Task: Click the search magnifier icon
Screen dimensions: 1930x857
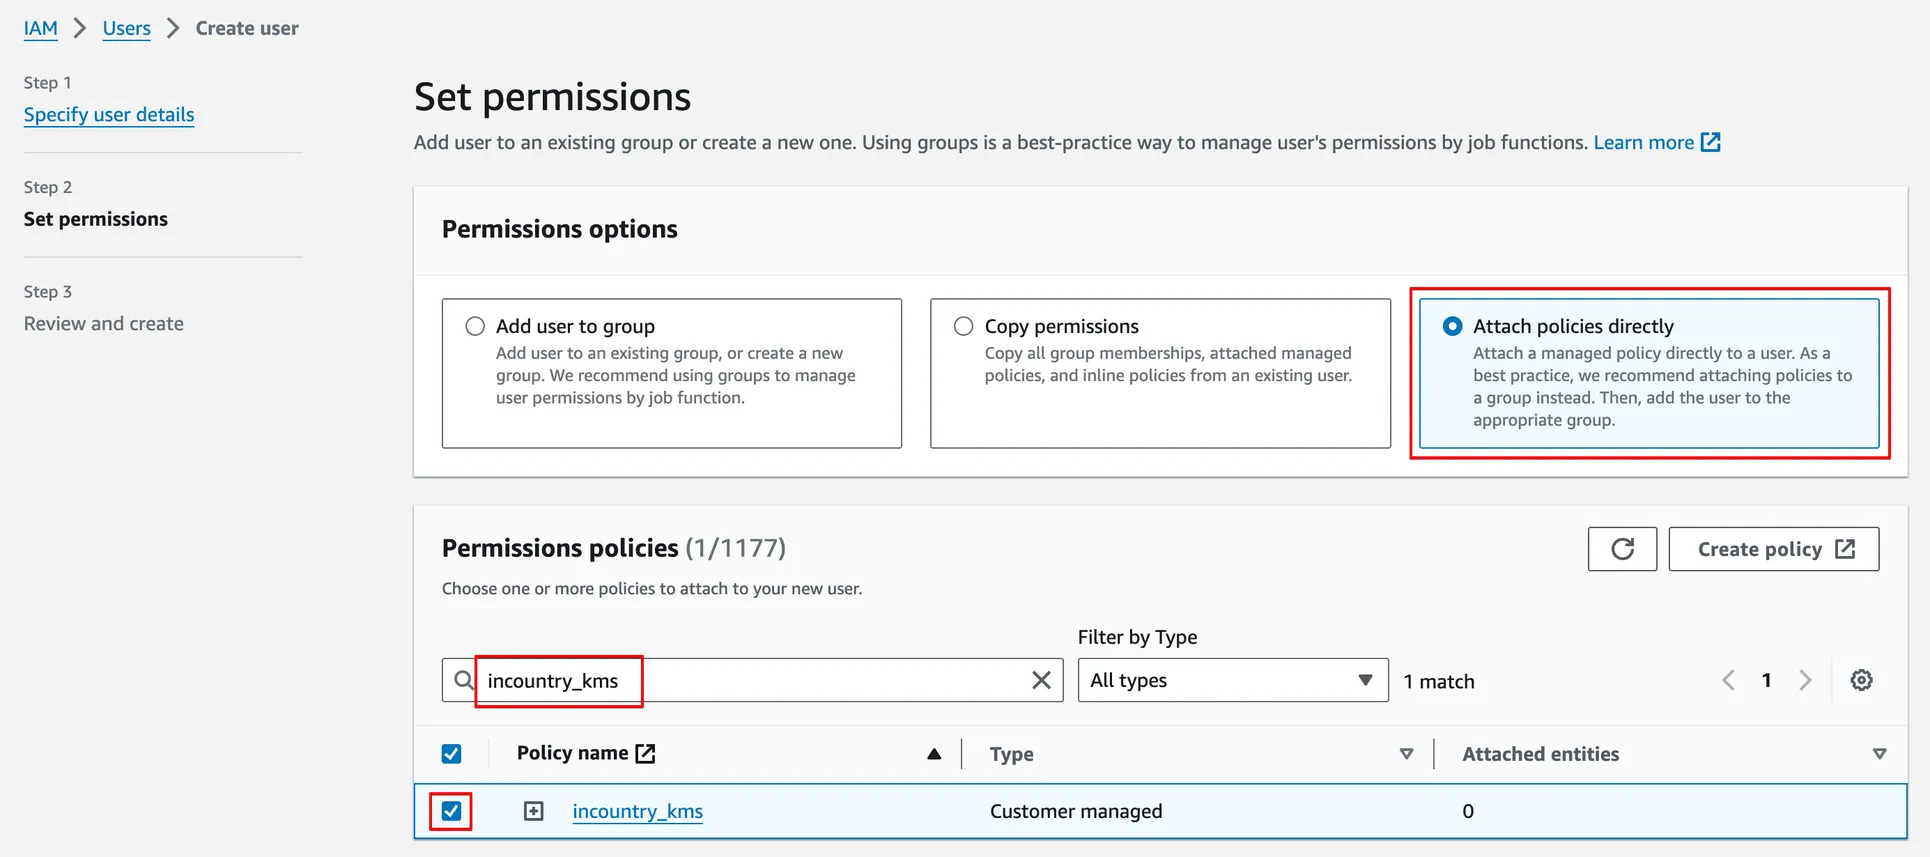Action: (463, 680)
